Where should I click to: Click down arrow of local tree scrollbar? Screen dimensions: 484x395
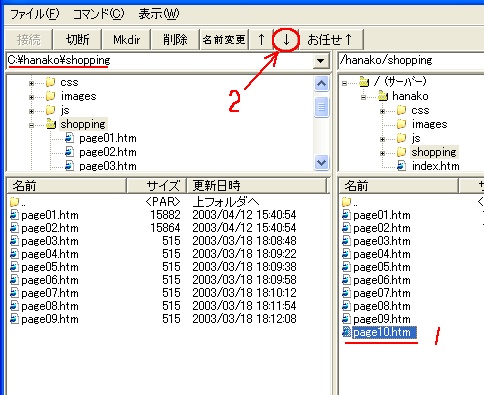(x=321, y=163)
